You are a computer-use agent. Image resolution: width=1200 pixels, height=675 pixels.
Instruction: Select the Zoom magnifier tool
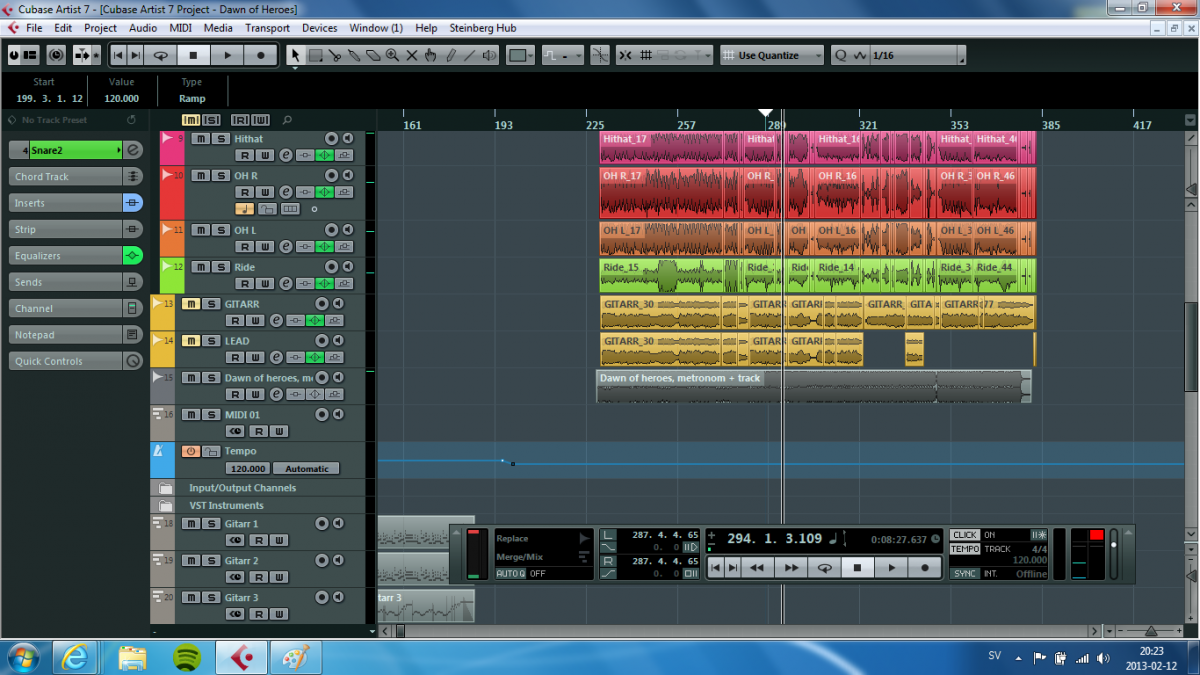click(392, 55)
